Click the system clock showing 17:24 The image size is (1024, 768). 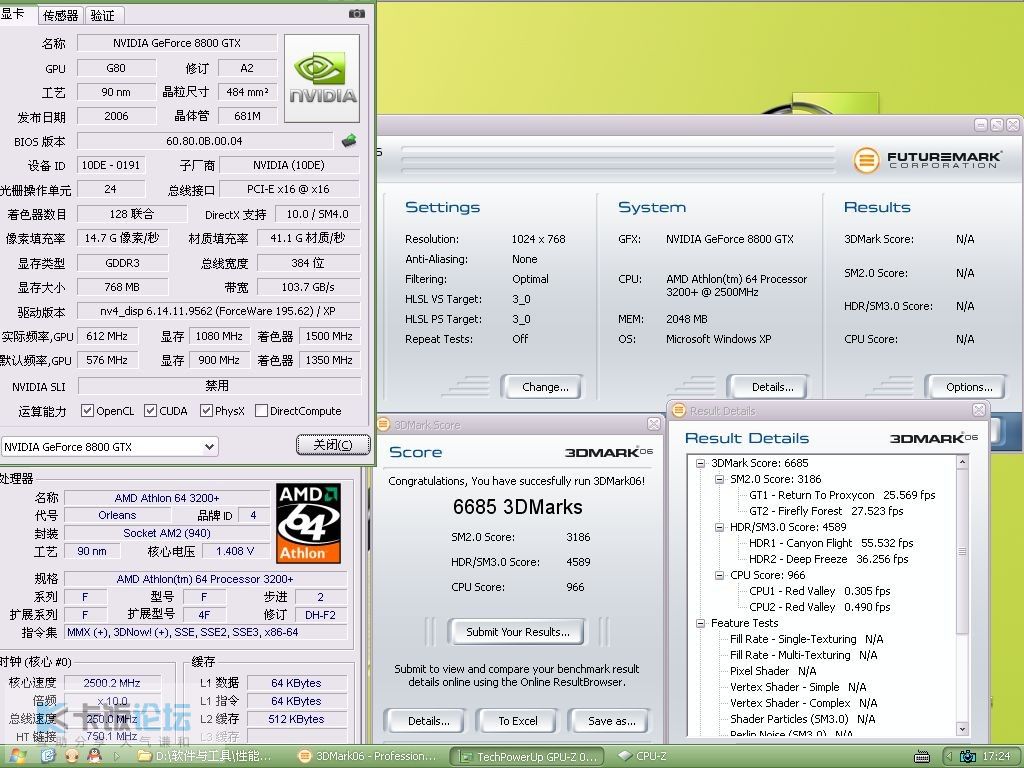tap(996, 756)
